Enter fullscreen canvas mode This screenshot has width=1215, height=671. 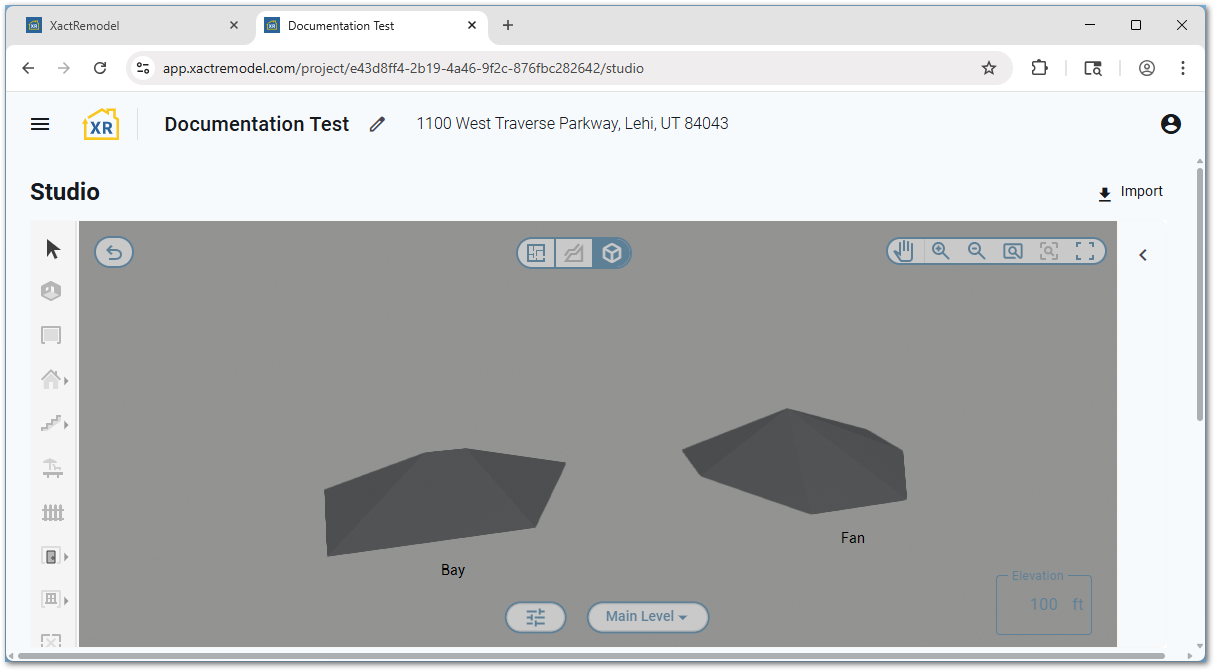coord(1084,251)
